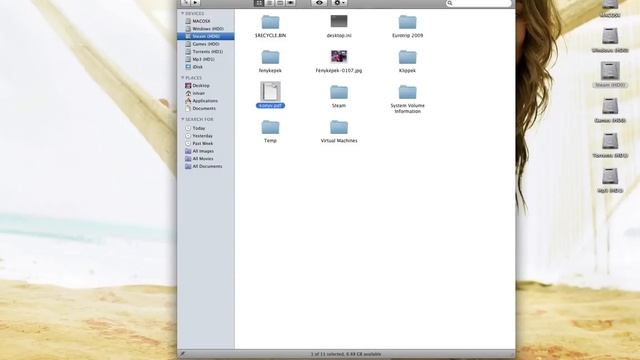Select the Fénykepek-0107.jpg image thumbnail

tap(339, 57)
